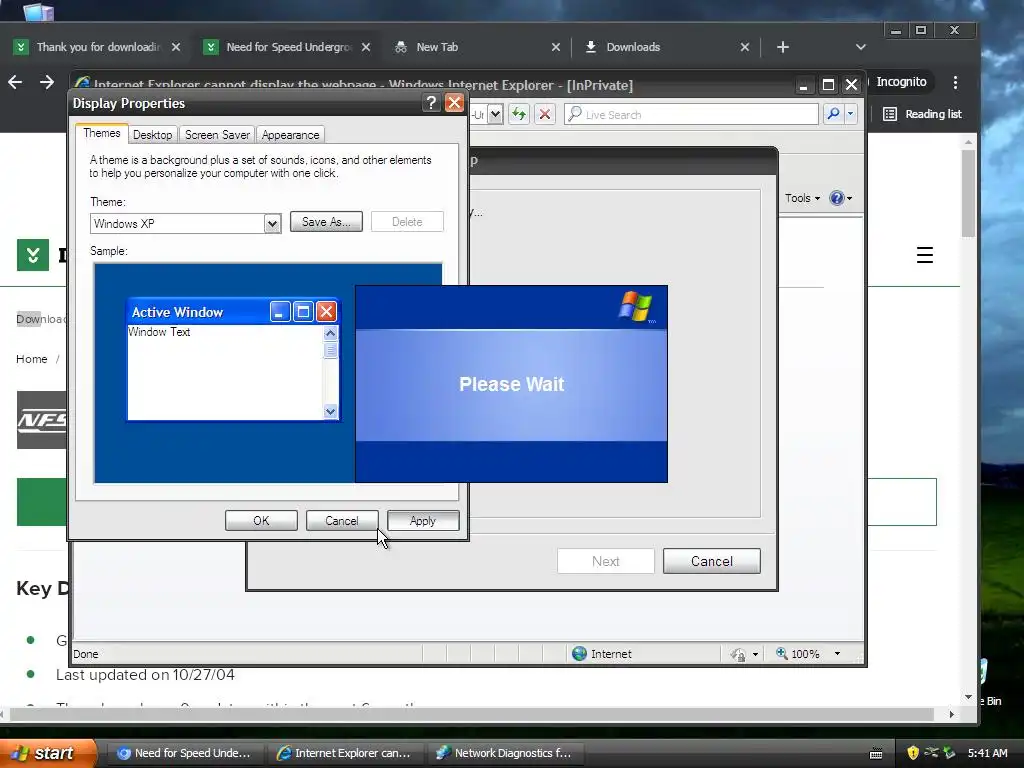
Task: Click the browser back arrow
Action: tap(15, 82)
